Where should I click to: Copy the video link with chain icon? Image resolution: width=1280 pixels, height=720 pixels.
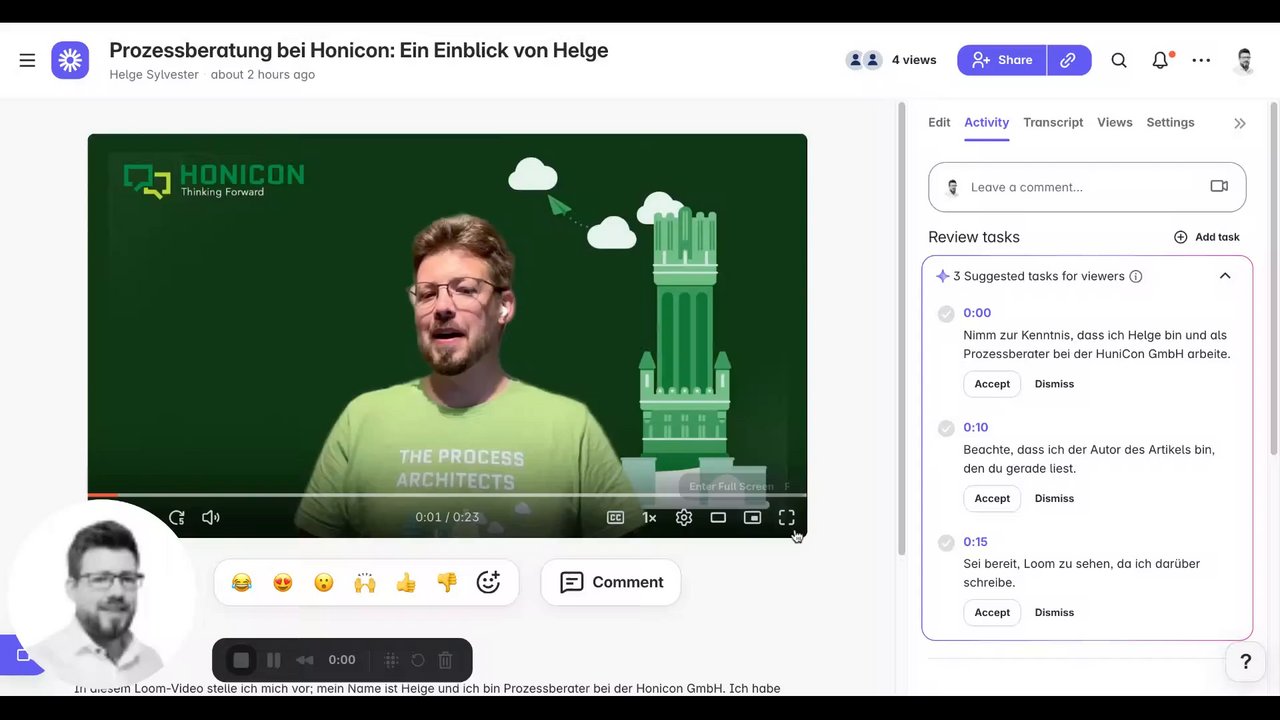(x=1069, y=60)
